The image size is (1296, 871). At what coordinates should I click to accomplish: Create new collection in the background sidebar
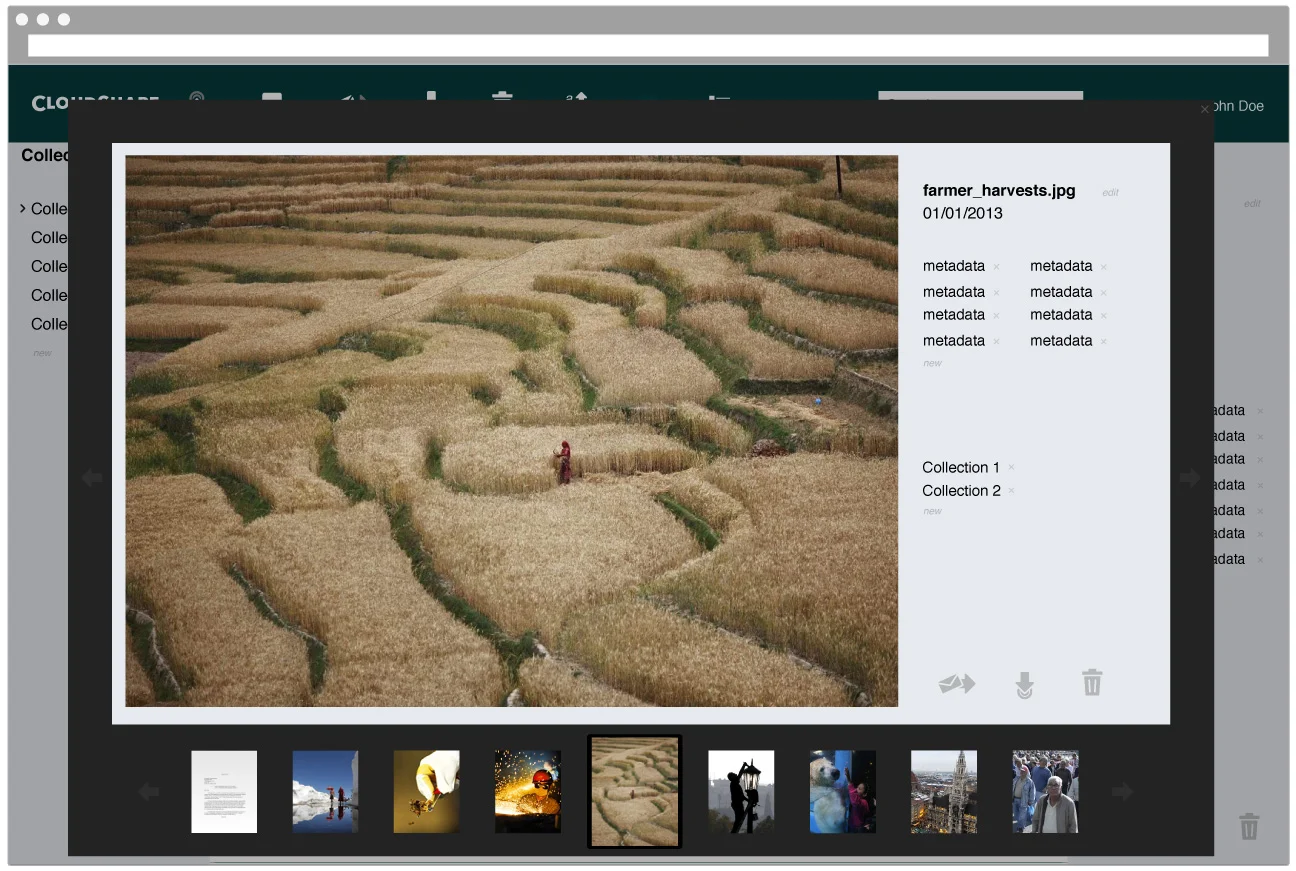point(42,353)
